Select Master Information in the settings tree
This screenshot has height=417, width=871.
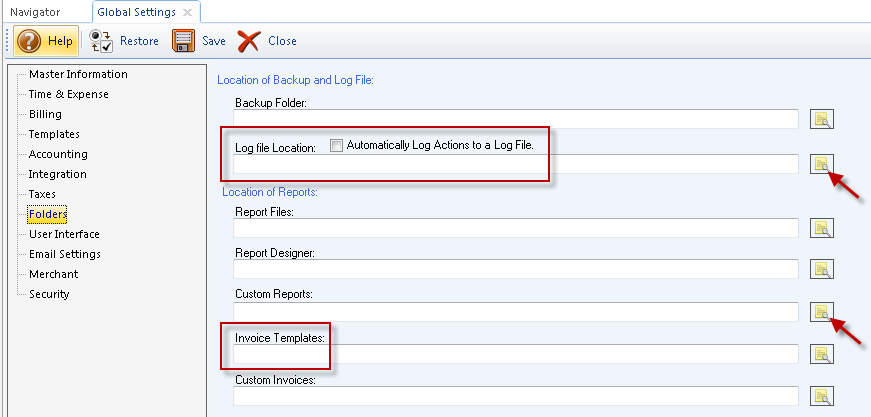click(x=78, y=74)
